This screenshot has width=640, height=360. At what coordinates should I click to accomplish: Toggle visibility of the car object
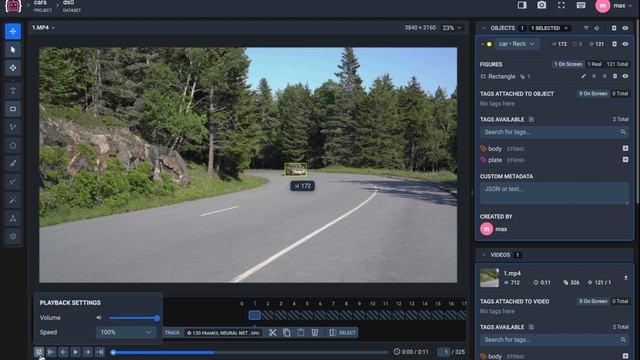(625, 44)
